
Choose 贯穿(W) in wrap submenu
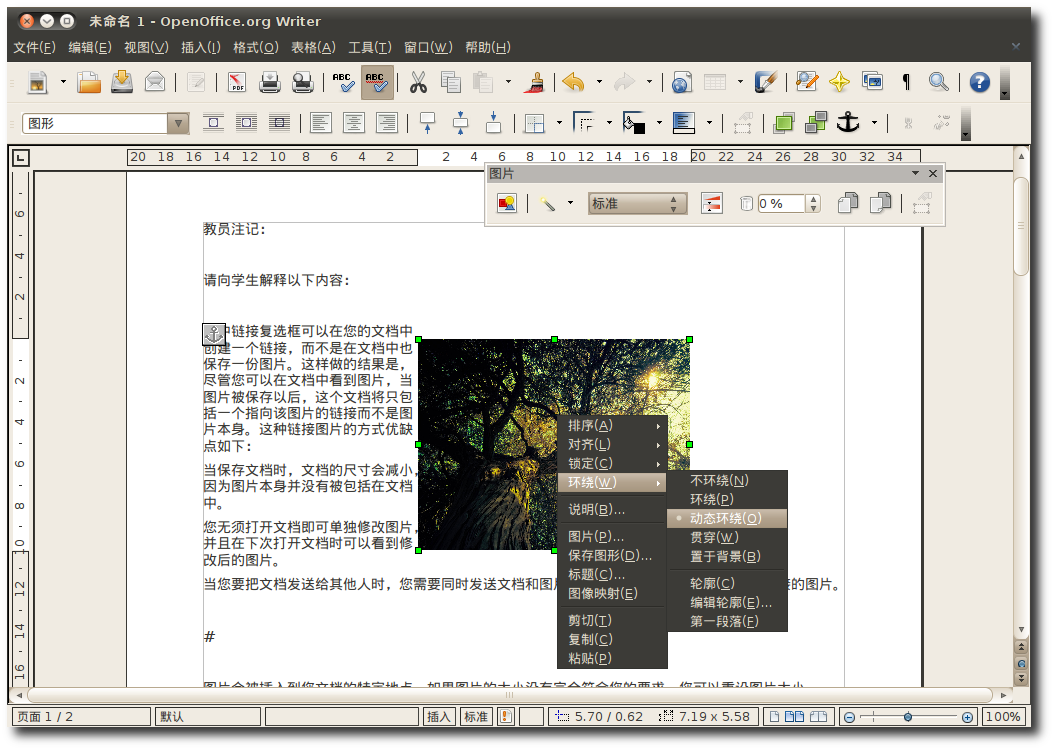(727, 537)
